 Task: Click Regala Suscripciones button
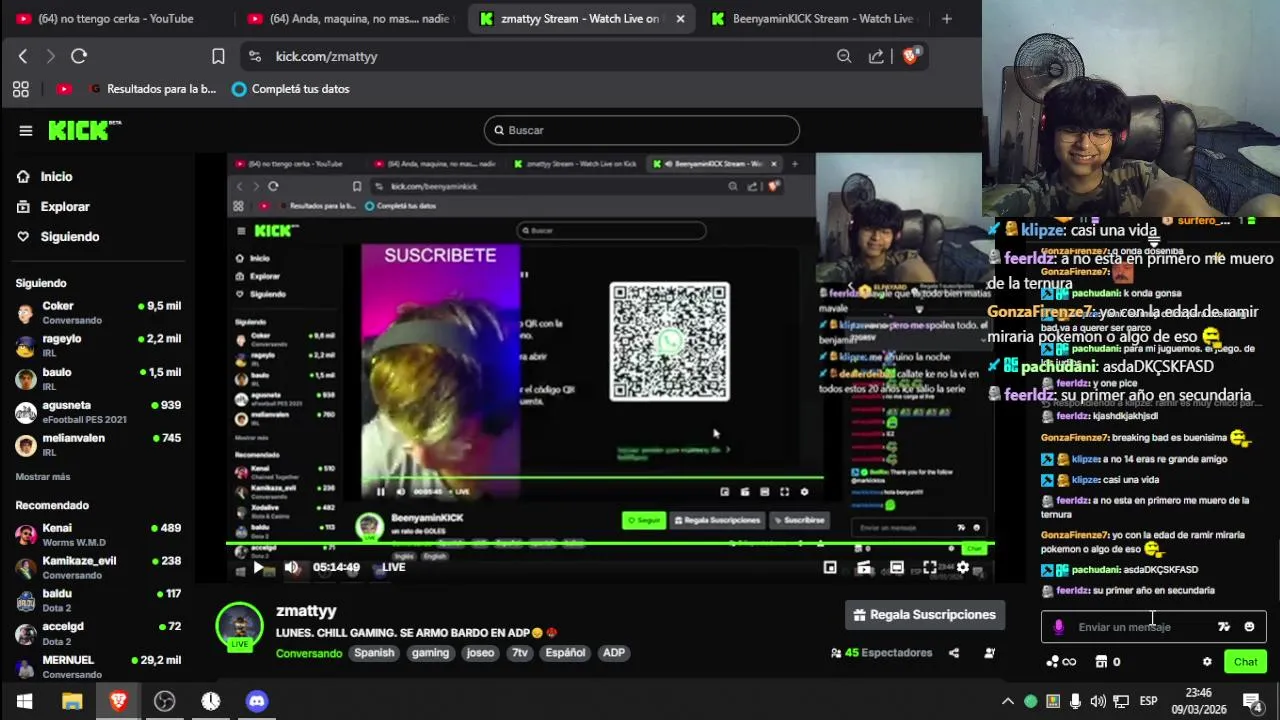(925, 615)
